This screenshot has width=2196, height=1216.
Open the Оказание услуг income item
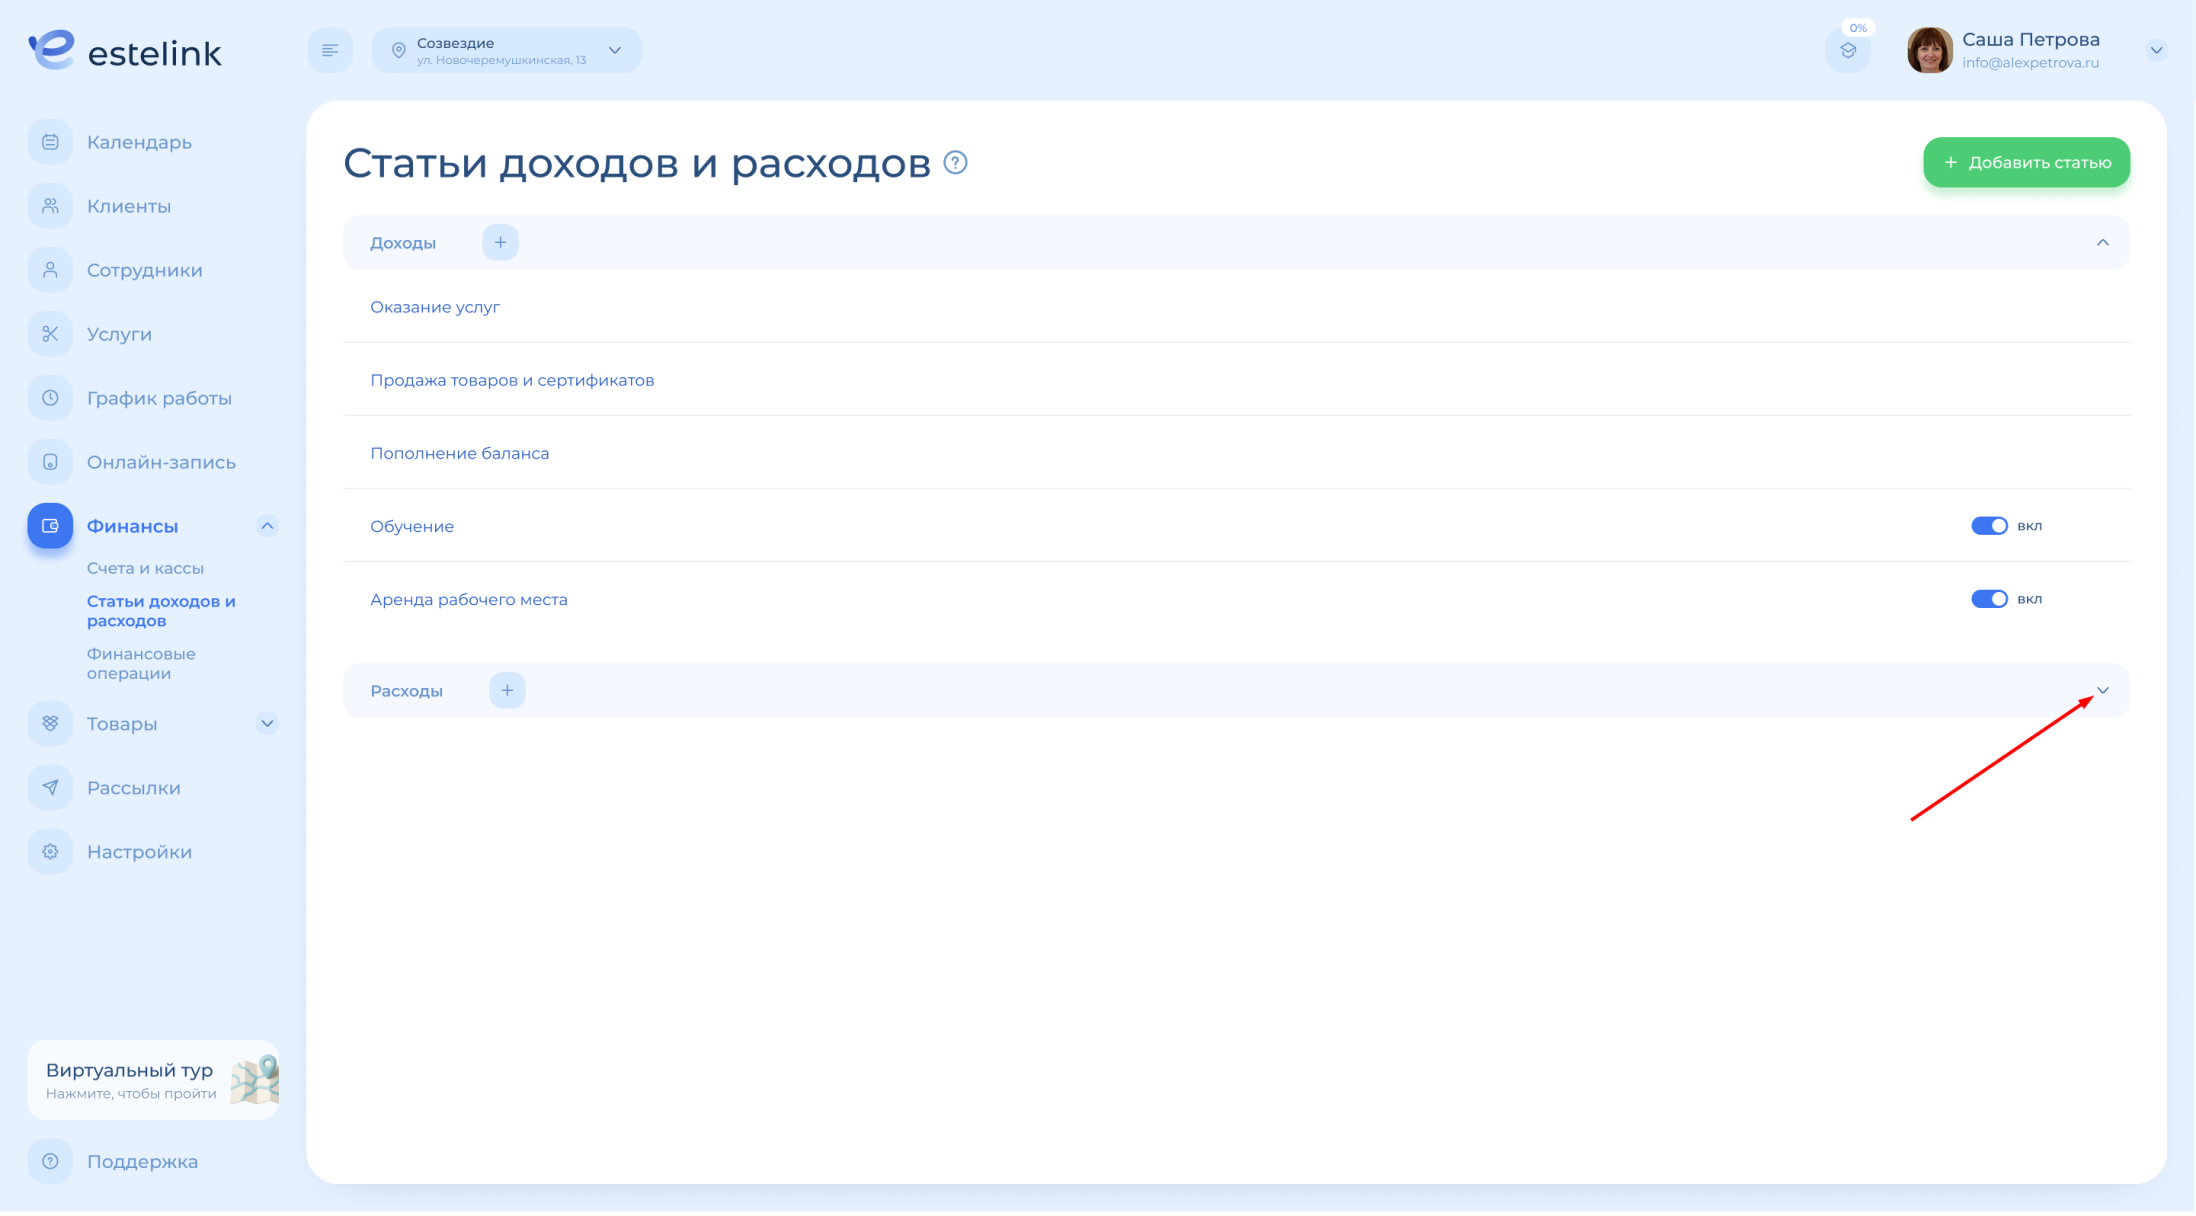(x=435, y=307)
